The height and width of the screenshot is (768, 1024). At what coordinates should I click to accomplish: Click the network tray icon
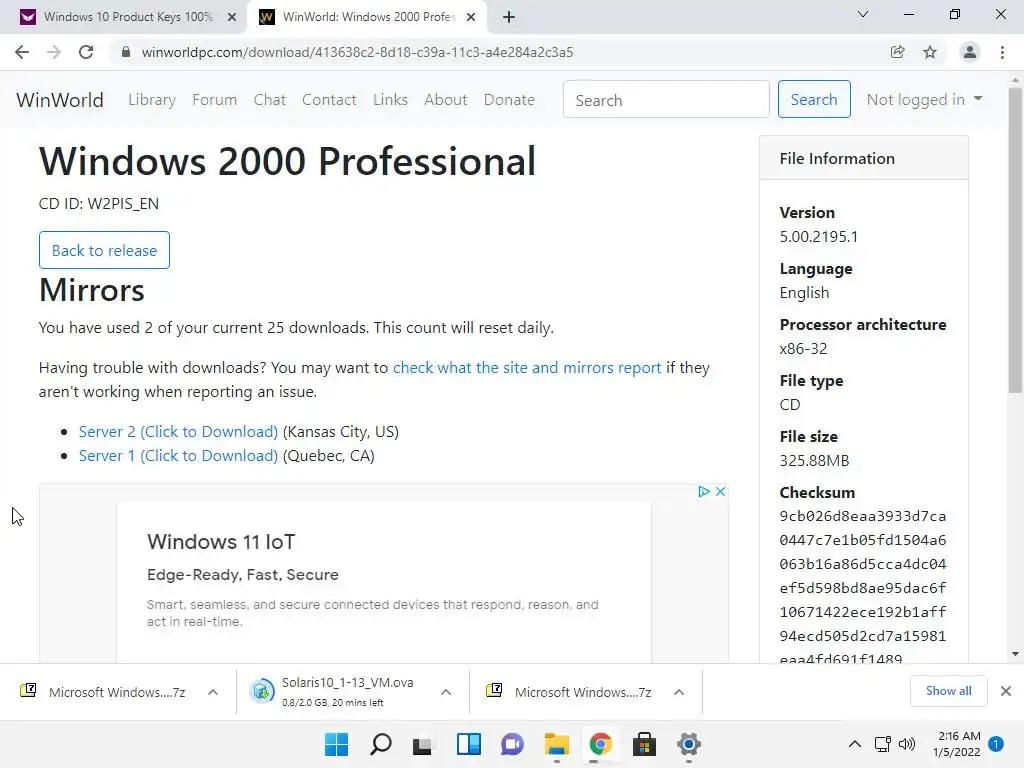coord(882,744)
